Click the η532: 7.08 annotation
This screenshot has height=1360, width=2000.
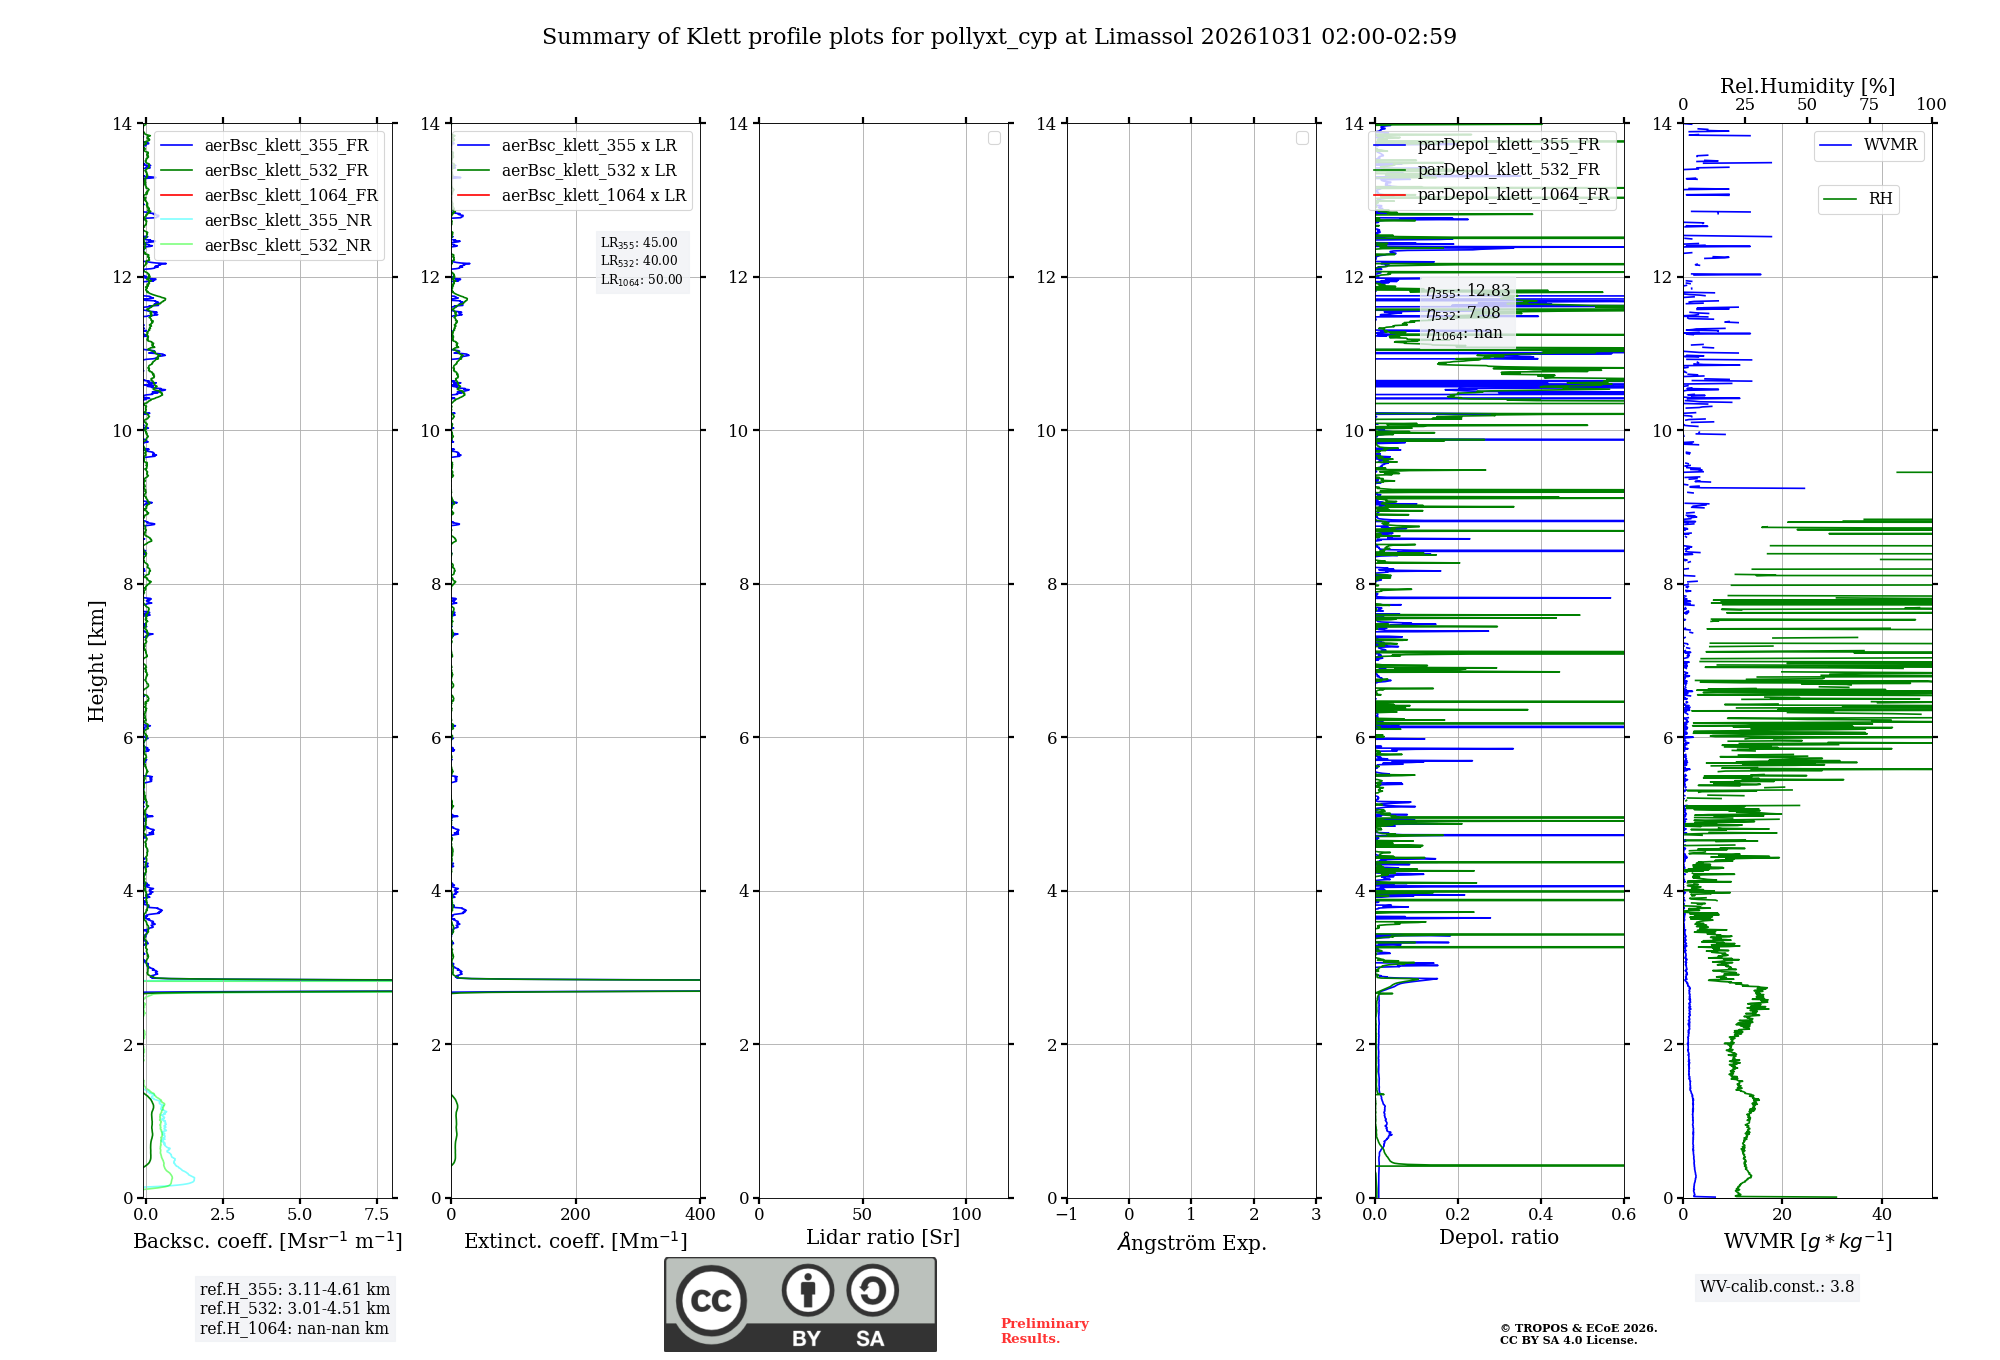pyautogui.click(x=1463, y=313)
